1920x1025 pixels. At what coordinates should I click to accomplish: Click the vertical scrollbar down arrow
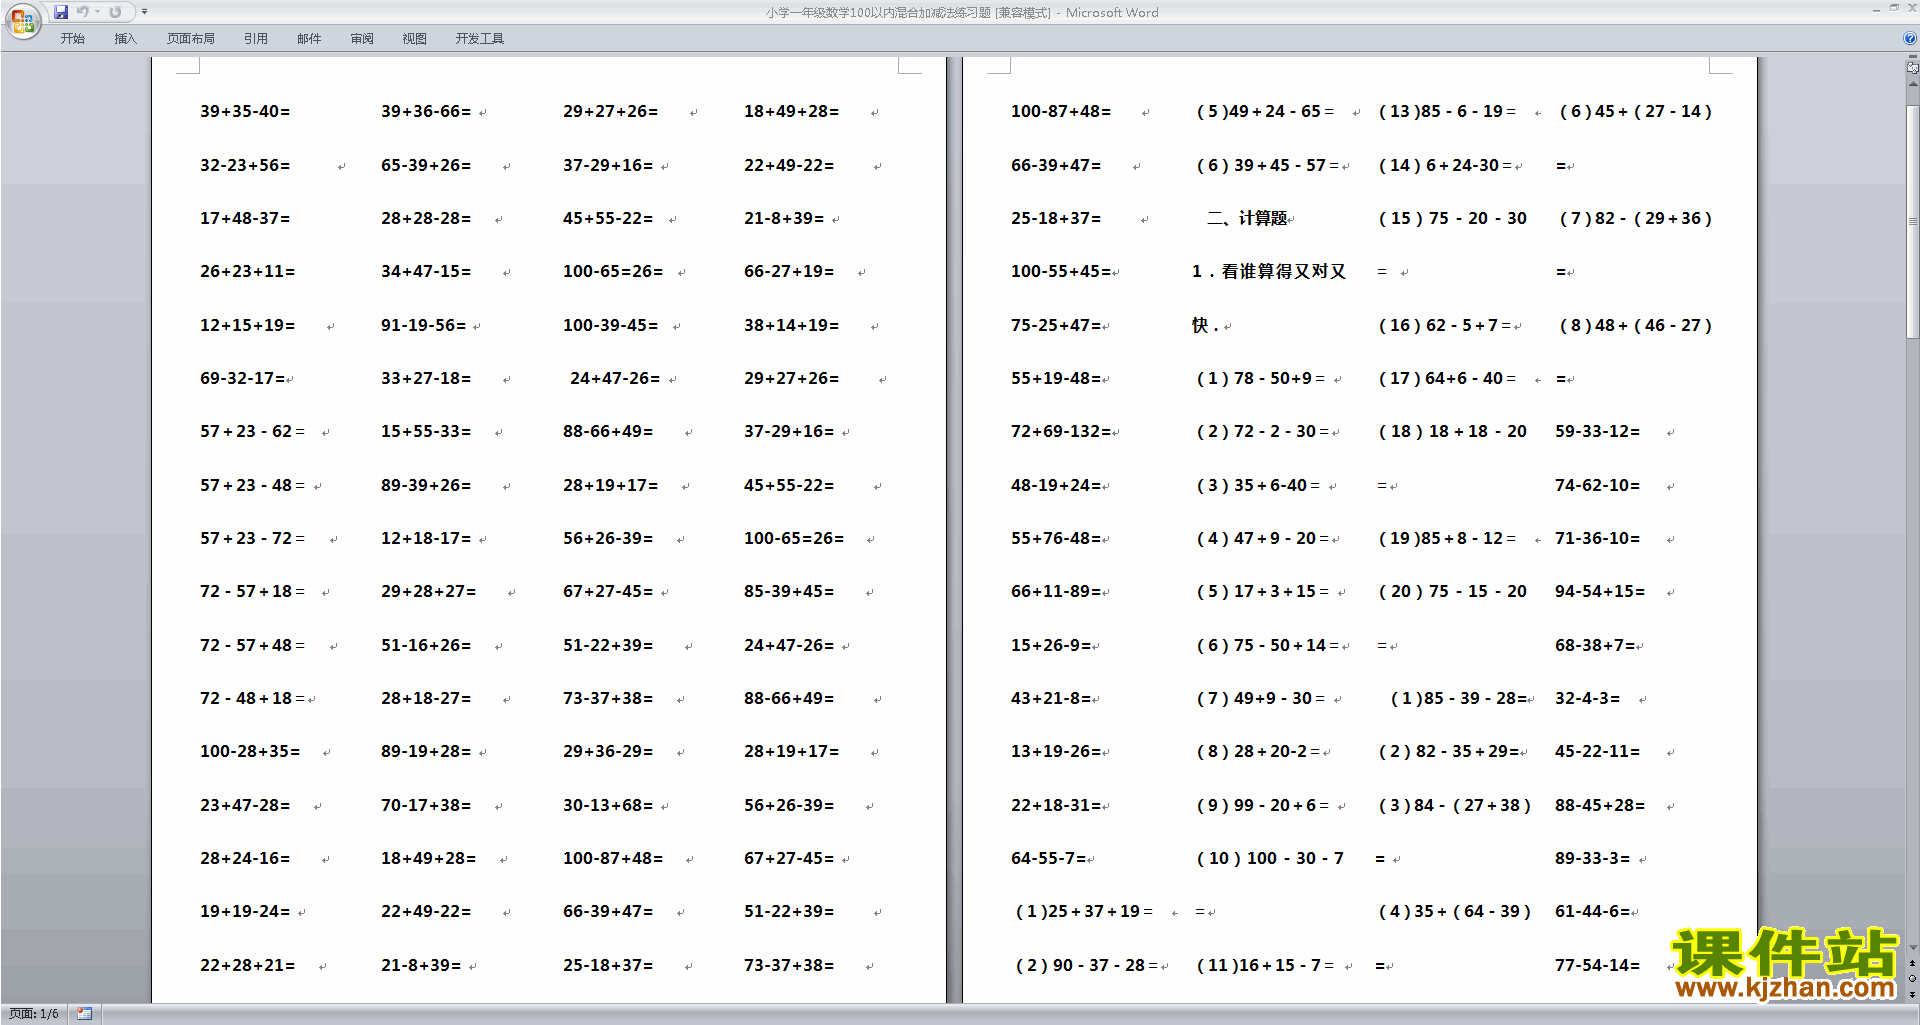(x=1913, y=947)
